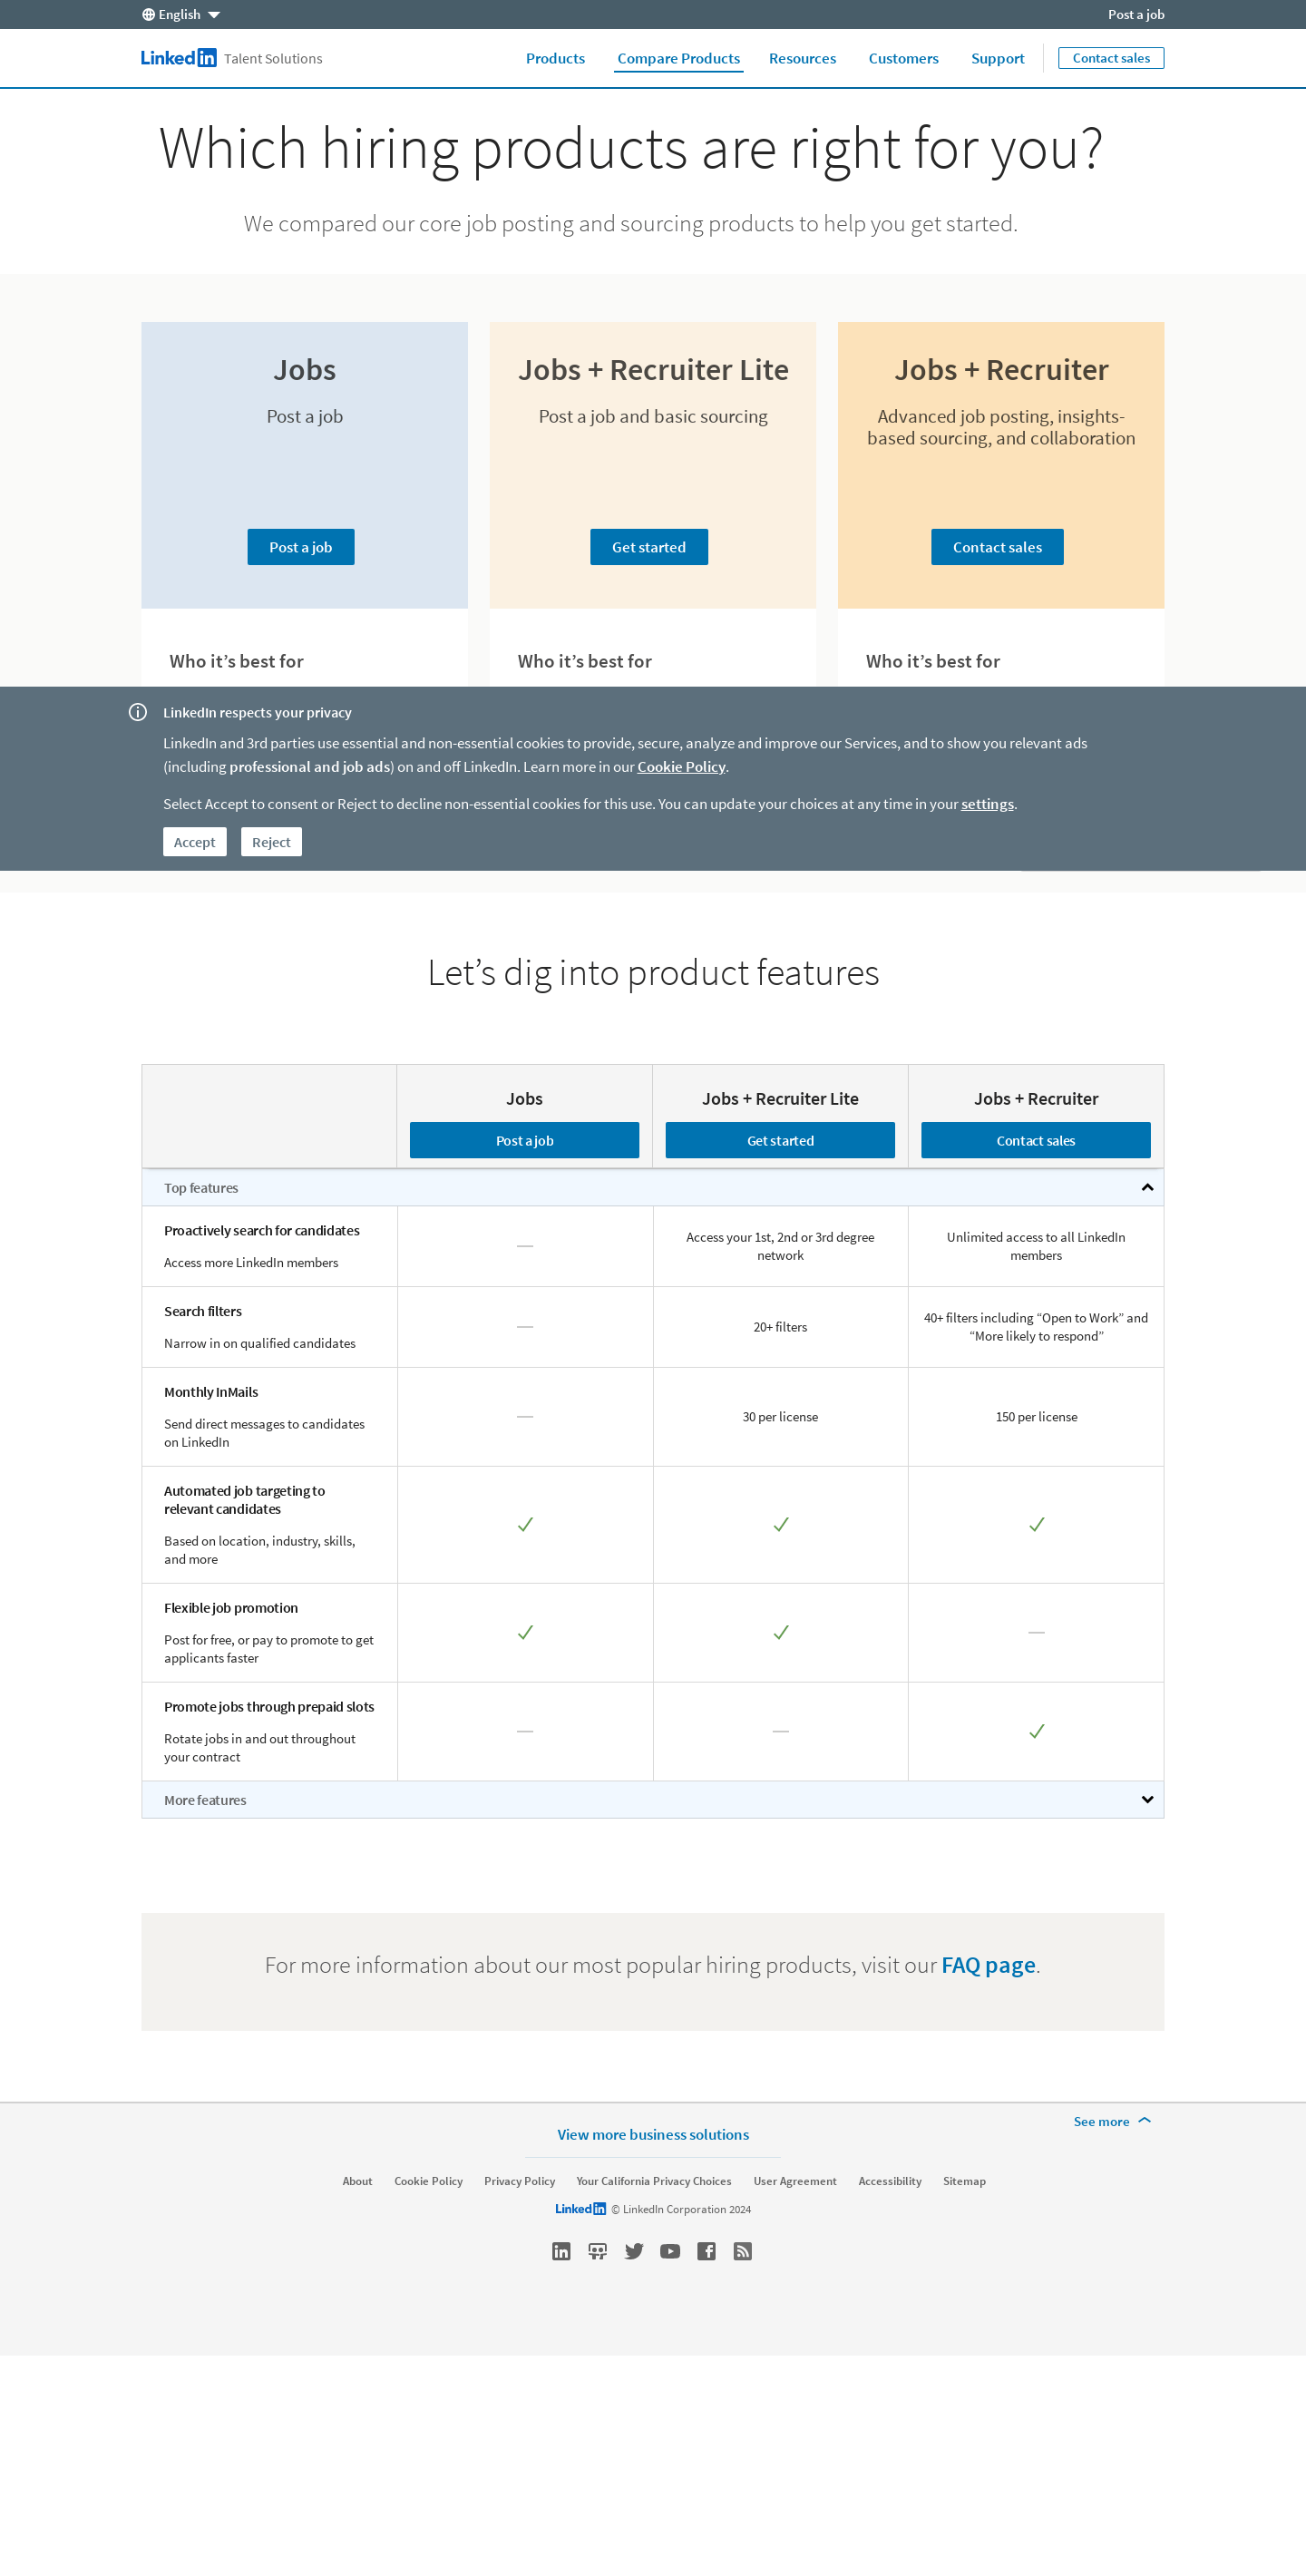This screenshot has width=1306, height=2576.
Task: Click View more business solutions
Action: click(653, 2134)
